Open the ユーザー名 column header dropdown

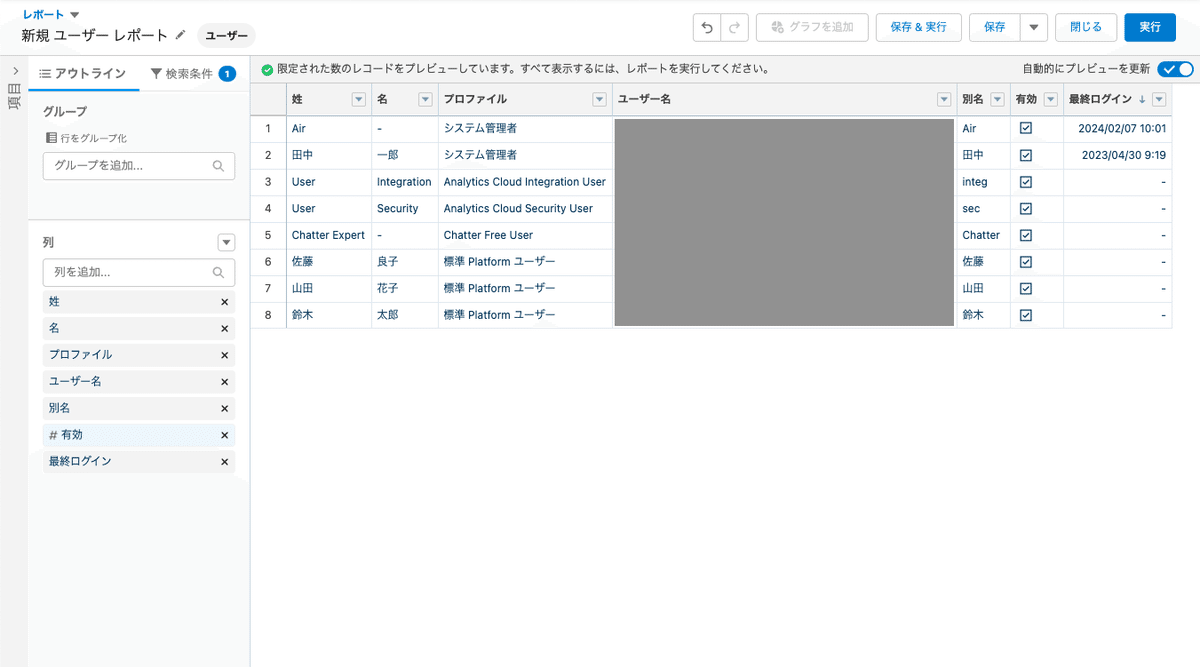(944, 100)
